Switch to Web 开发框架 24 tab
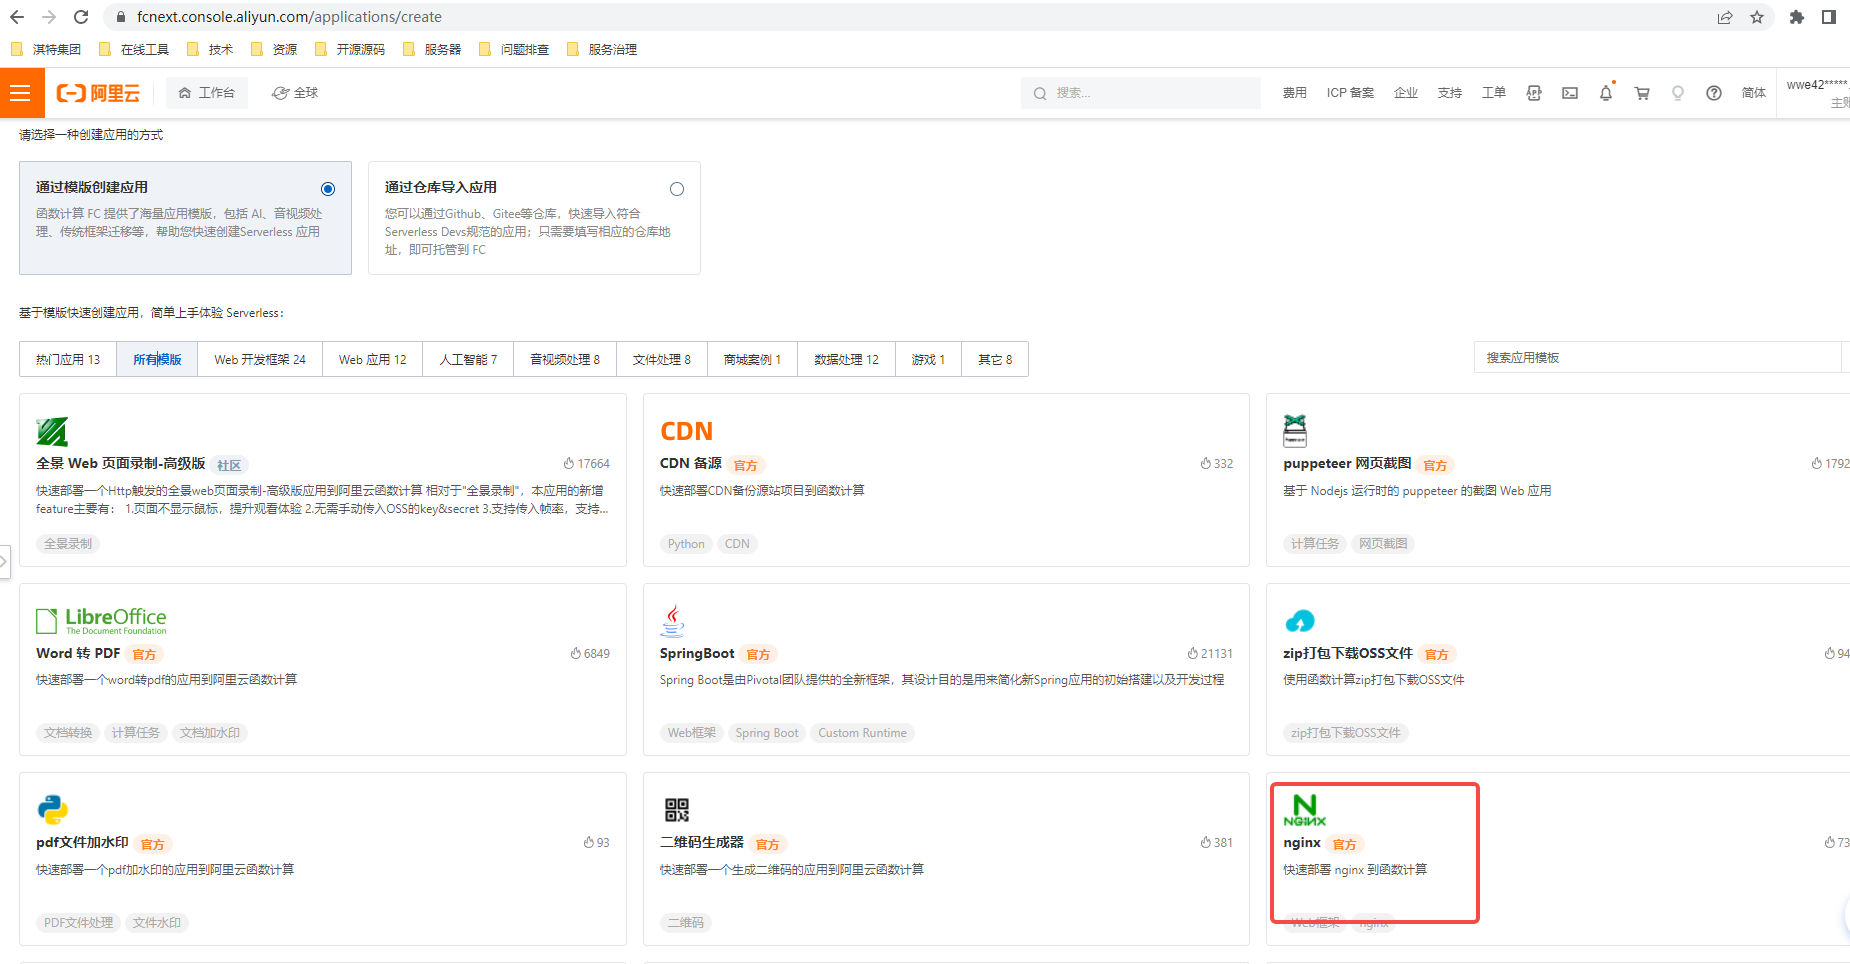This screenshot has width=1850, height=964. coord(260,359)
